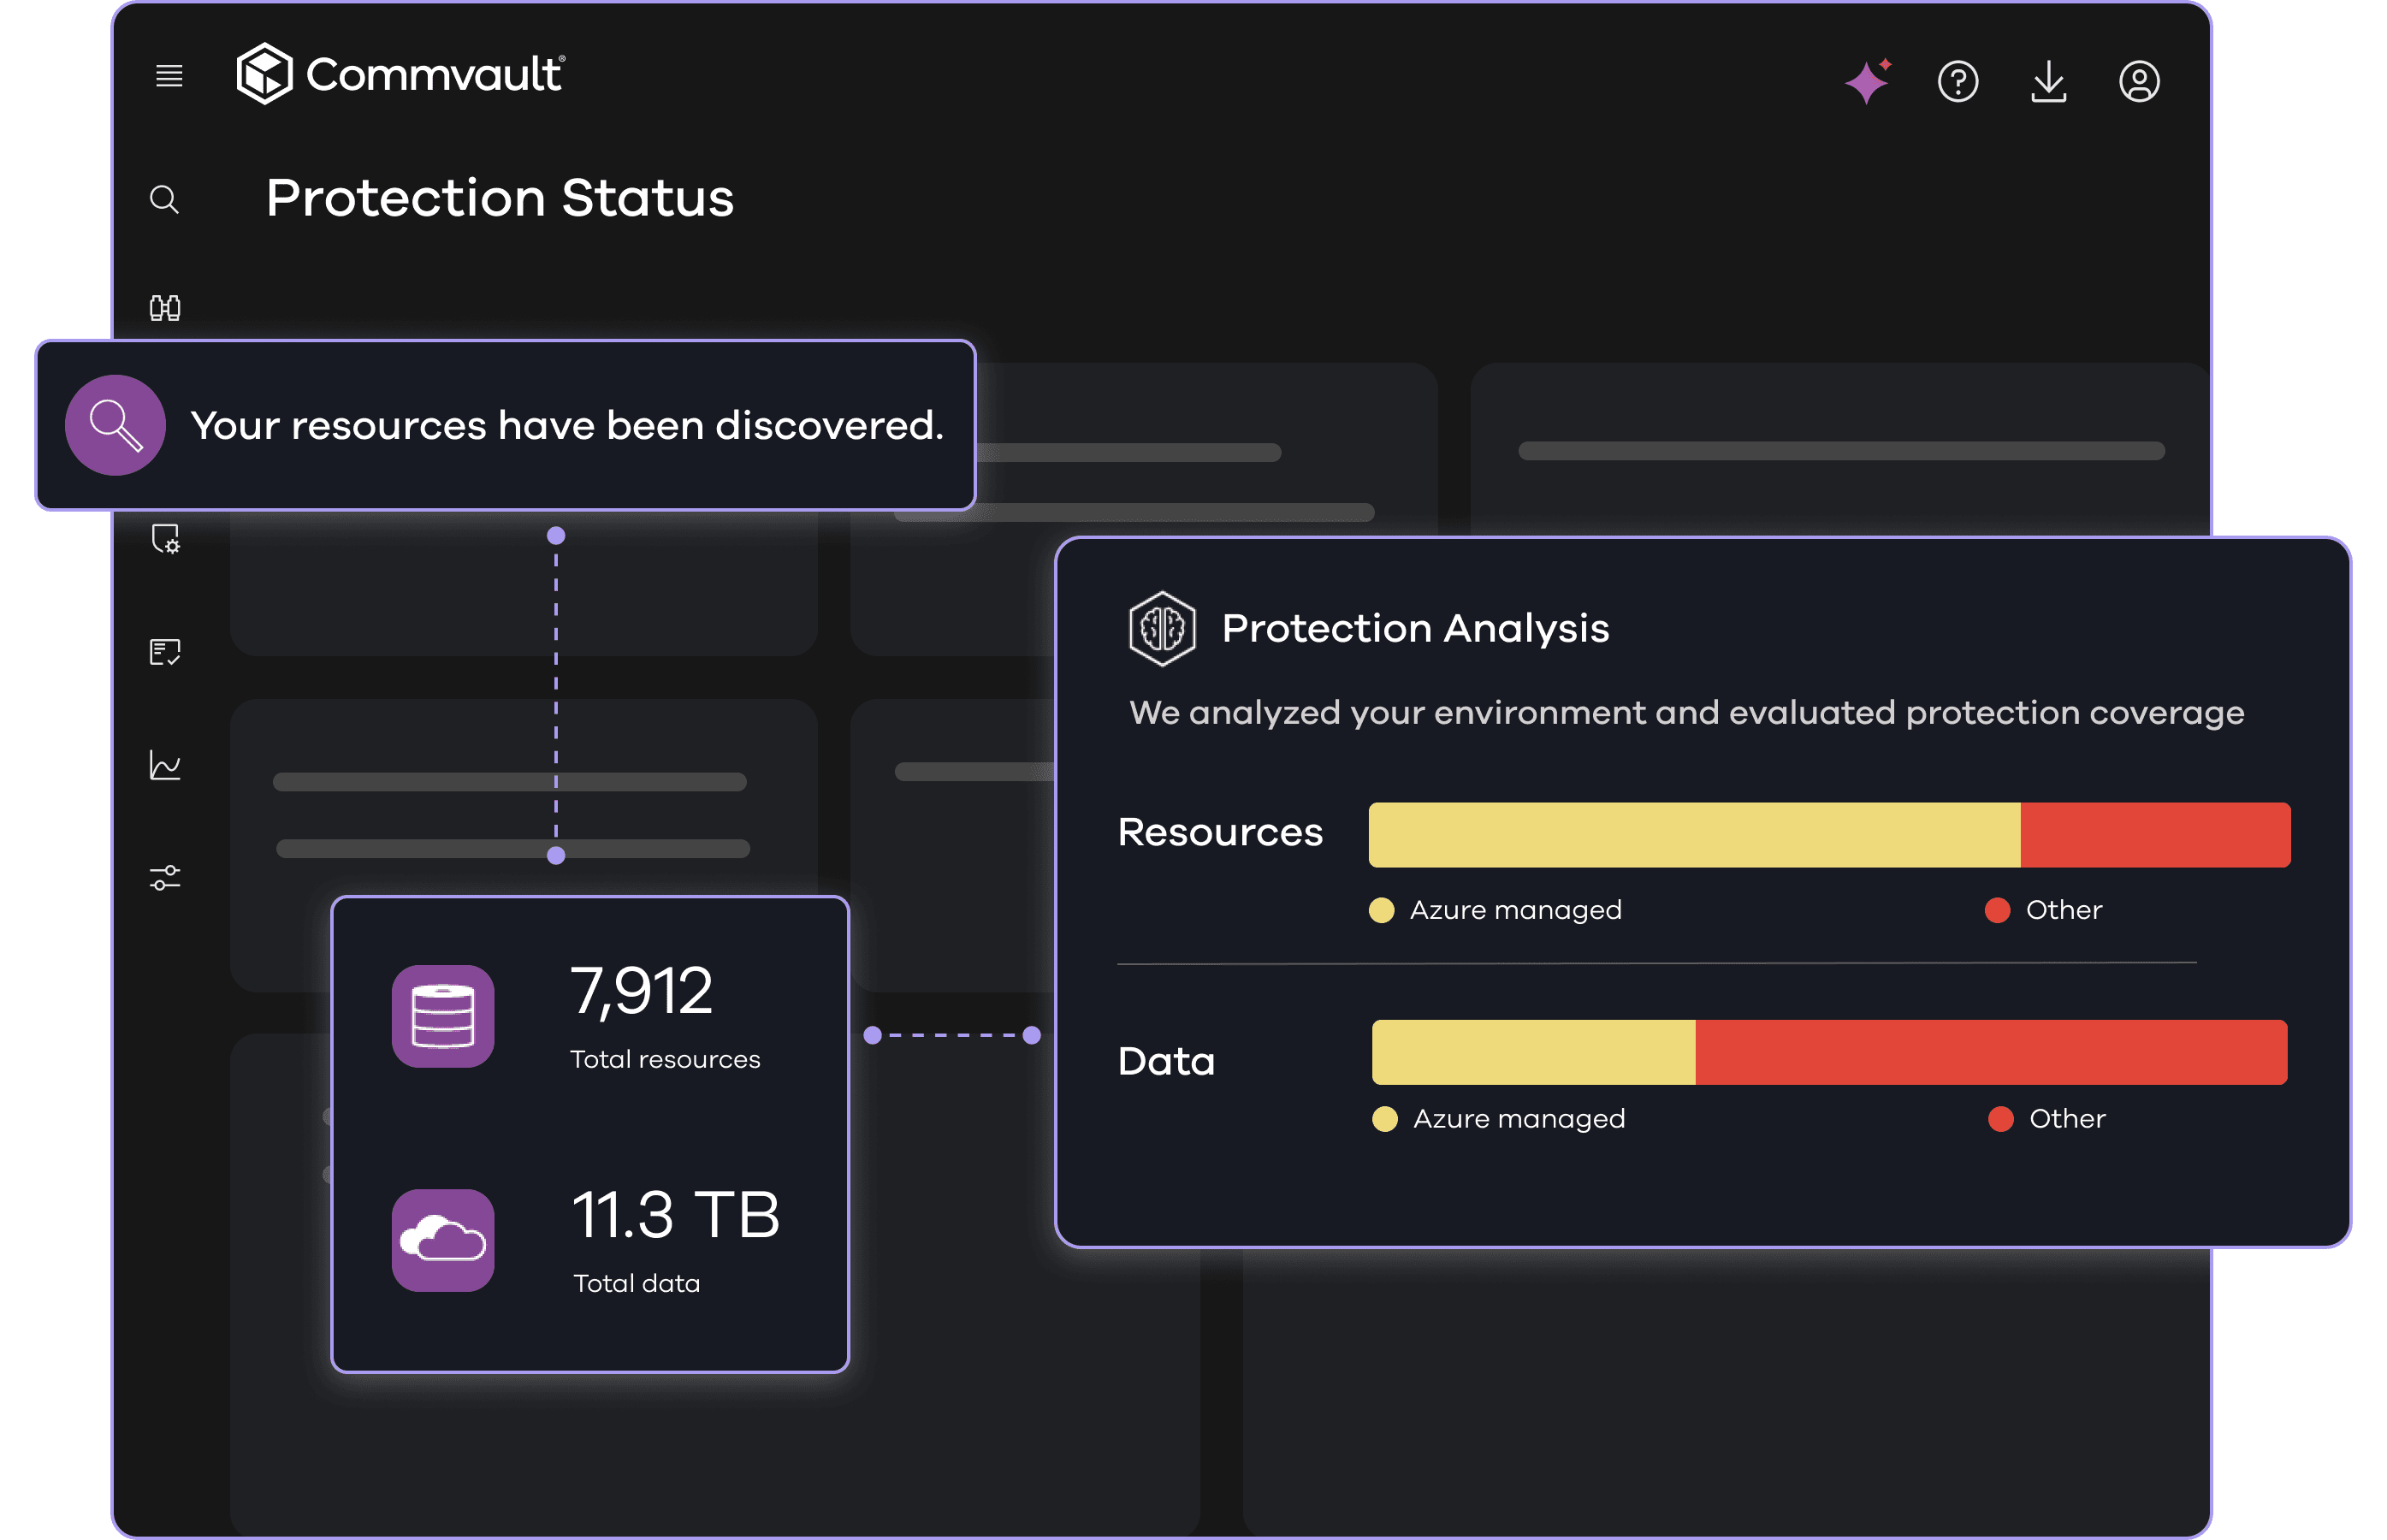This screenshot has height=1540, width=2387.
Task: Click 'Your resources have been discovered.' message
Action: [x=567, y=426]
